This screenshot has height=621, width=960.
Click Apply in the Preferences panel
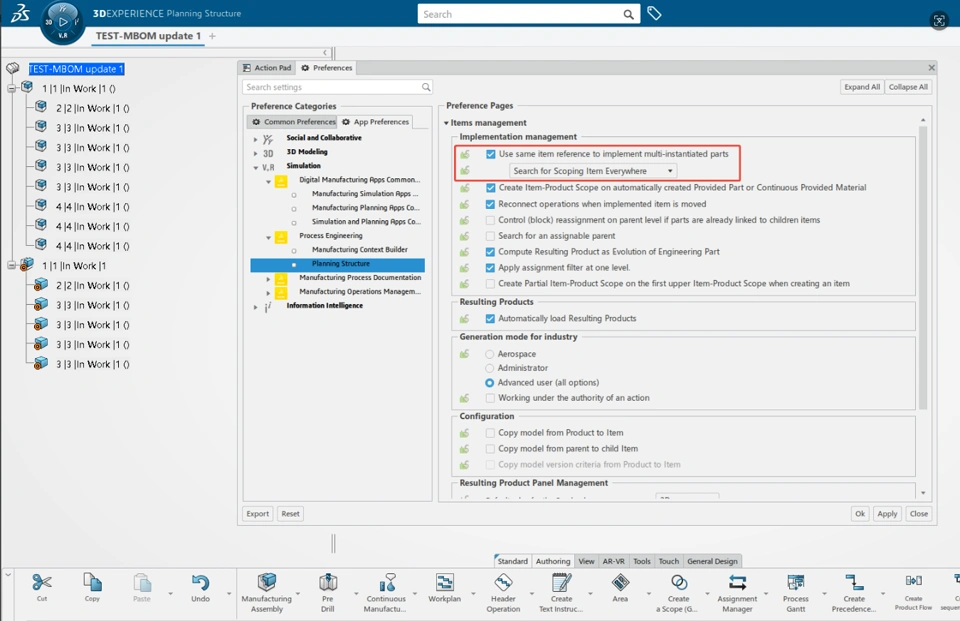click(x=887, y=514)
